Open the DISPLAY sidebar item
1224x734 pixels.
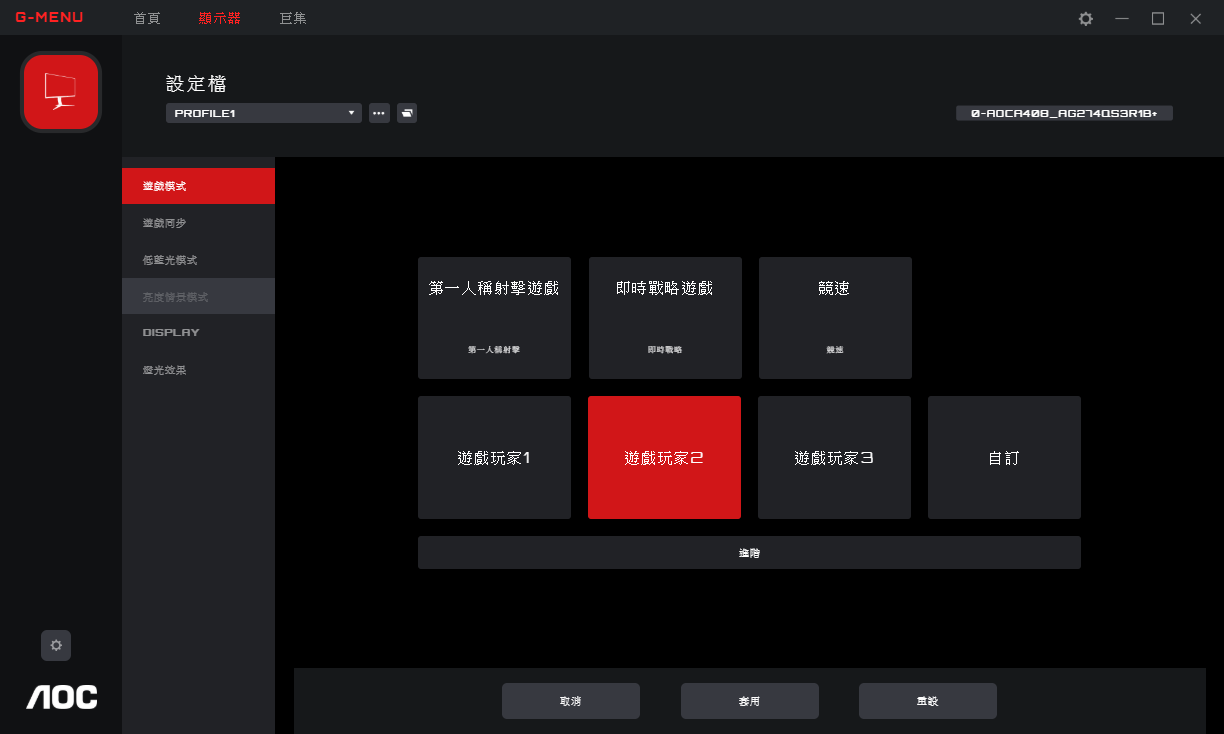click(x=198, y=332)
